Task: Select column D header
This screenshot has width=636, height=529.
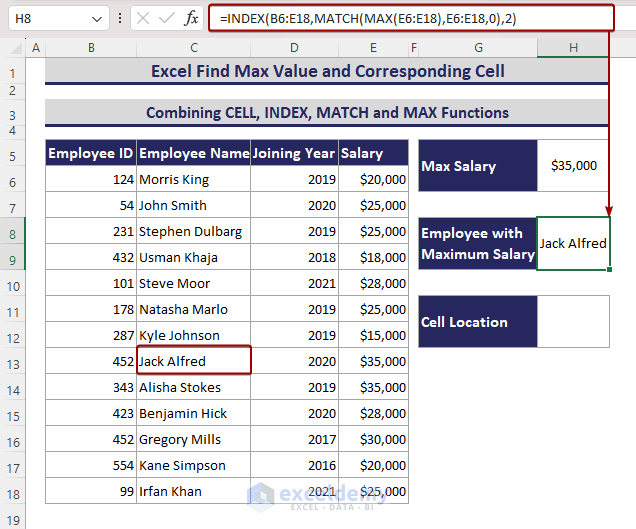Action: (294, 48)
